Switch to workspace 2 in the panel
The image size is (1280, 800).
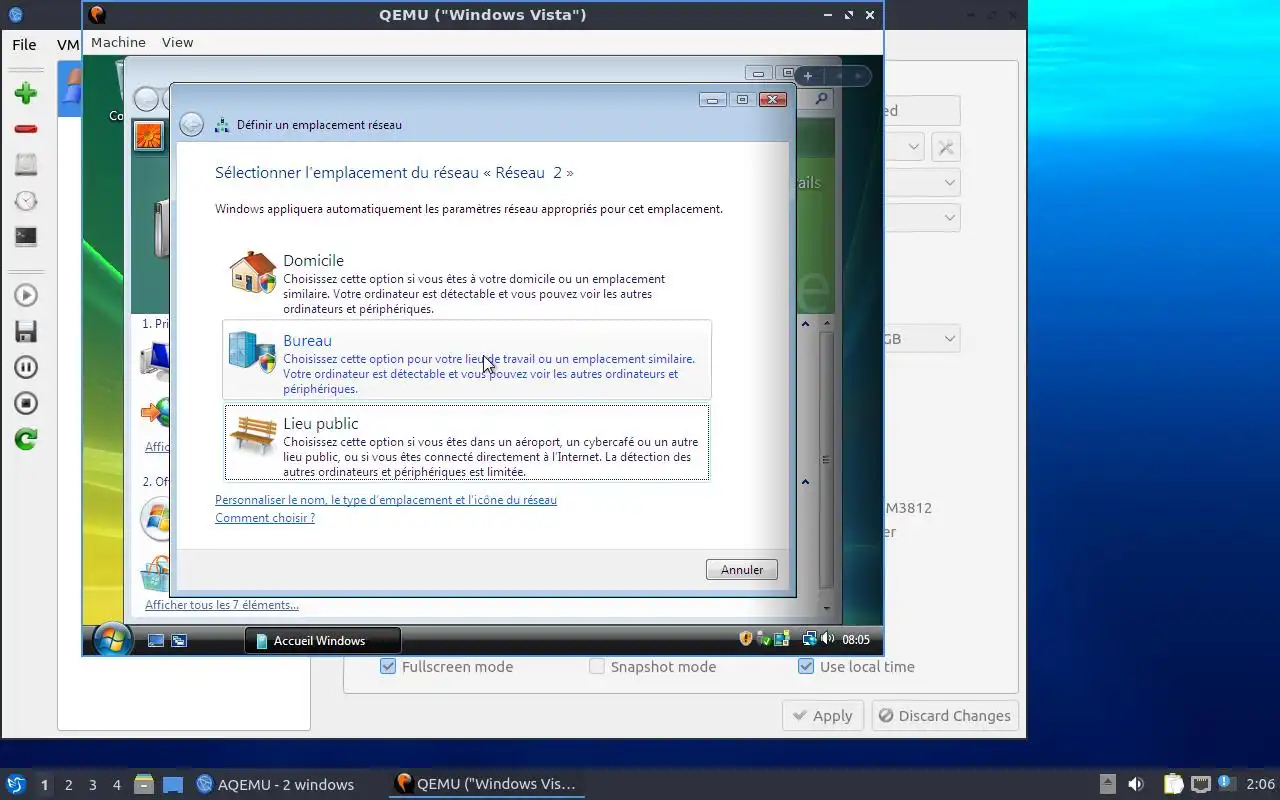69,785
